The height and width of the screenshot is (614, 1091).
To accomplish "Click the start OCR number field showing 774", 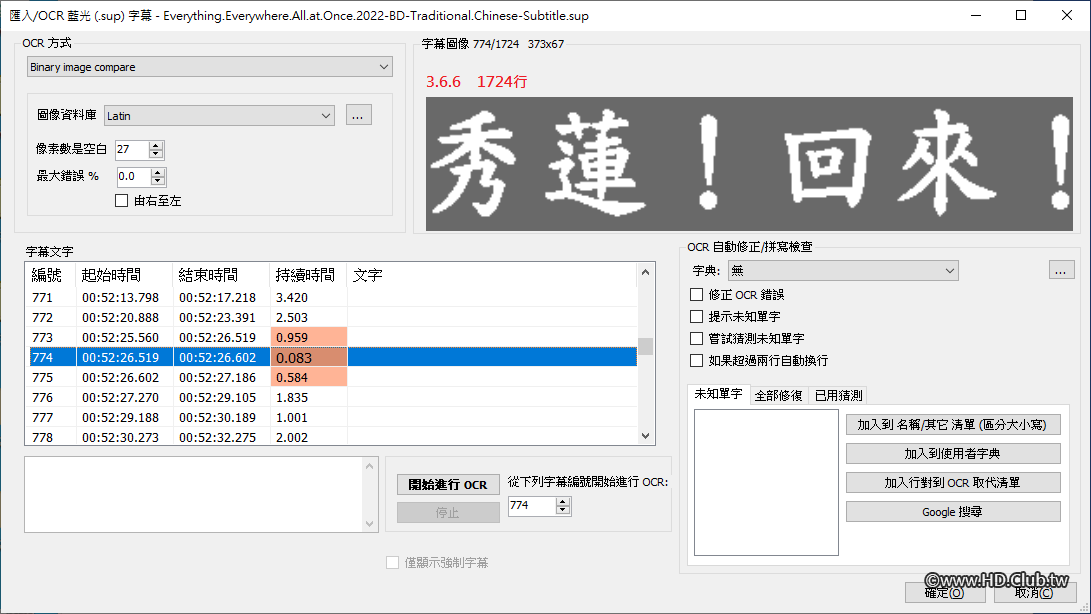I will pos(532,505).
